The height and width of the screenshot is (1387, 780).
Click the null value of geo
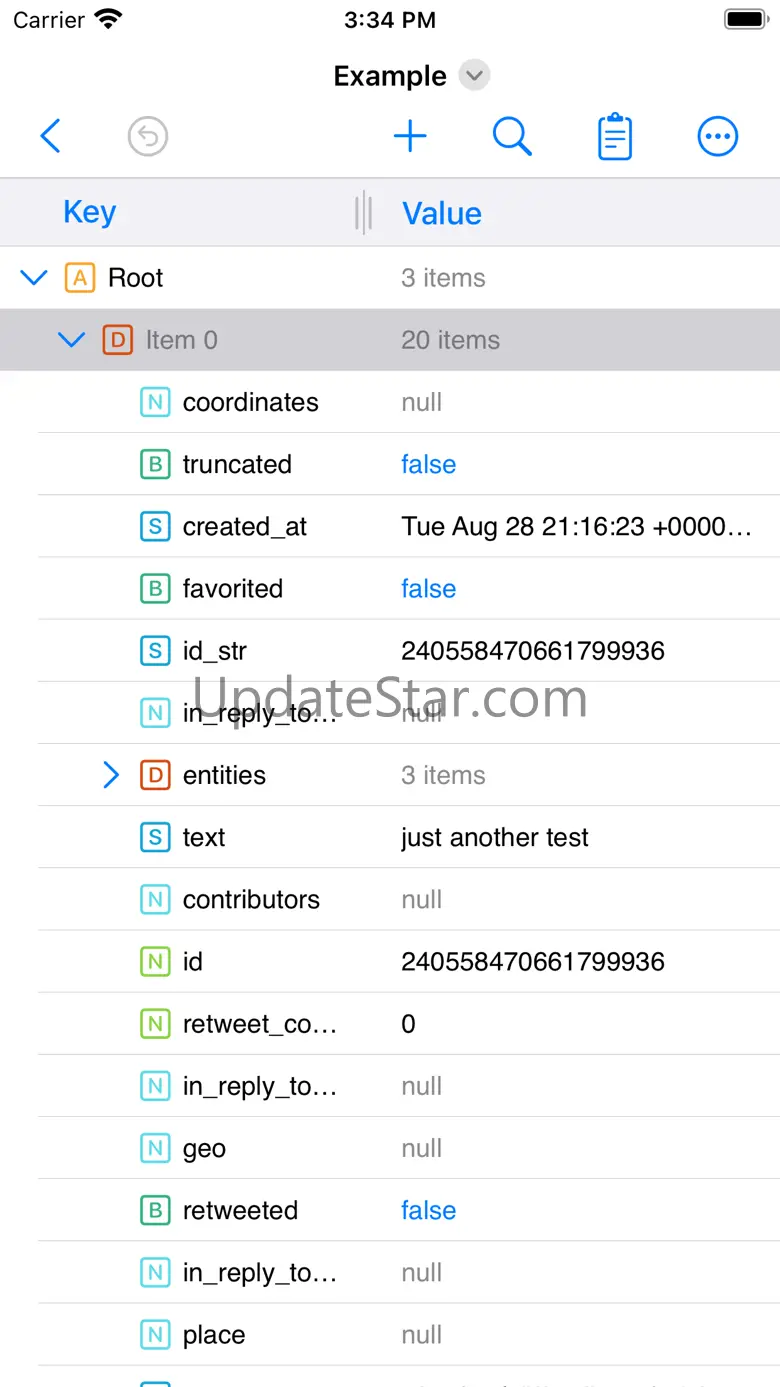point(421,1148)
